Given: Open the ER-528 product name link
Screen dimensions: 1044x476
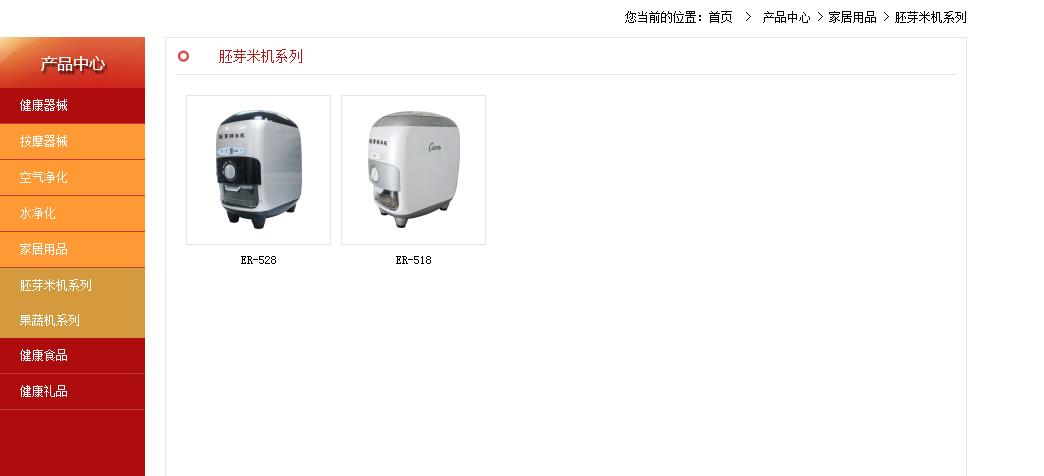Looking at the screenshot, I should pyautogui.click(x=258, y=260).
